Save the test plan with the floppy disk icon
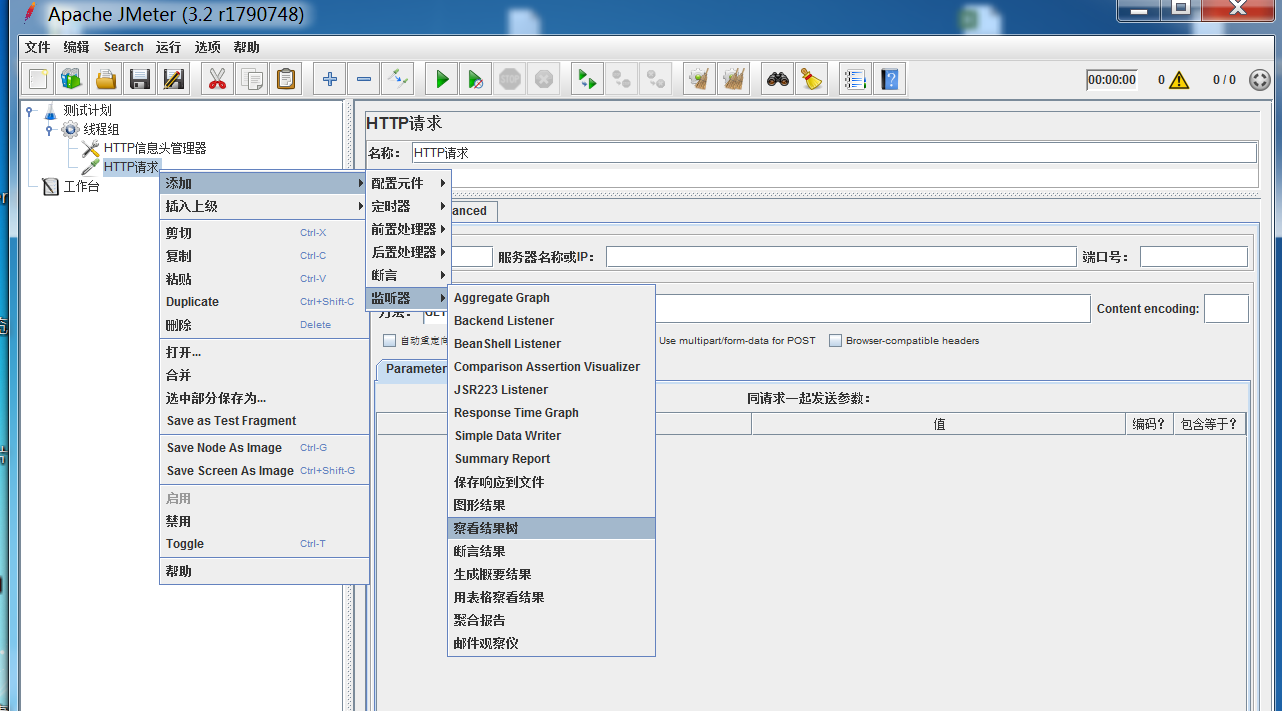 [x=140, y=79]
